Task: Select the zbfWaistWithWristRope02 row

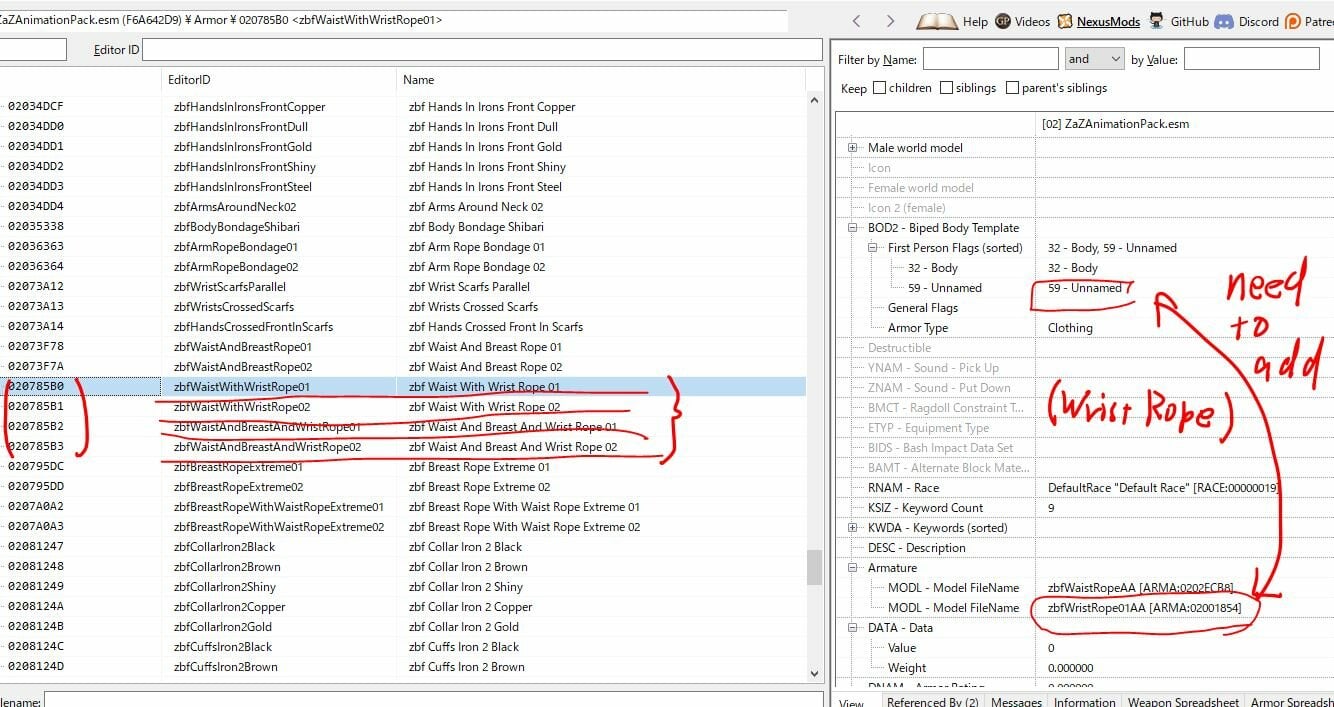Action: 403,407
